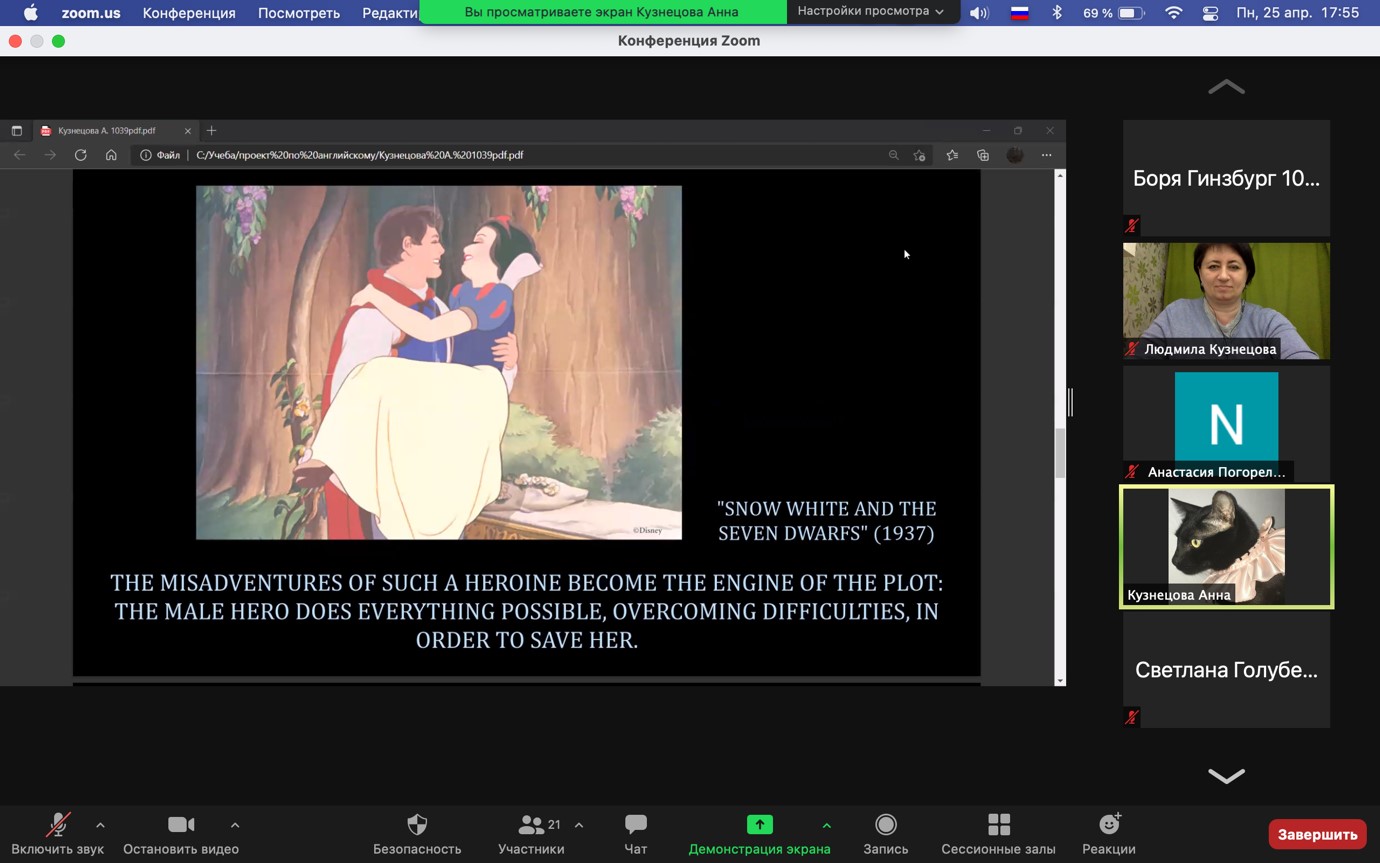Expand share screen options arrow
This screenshot has width=1380, height=863.
[x=826, y=825]
